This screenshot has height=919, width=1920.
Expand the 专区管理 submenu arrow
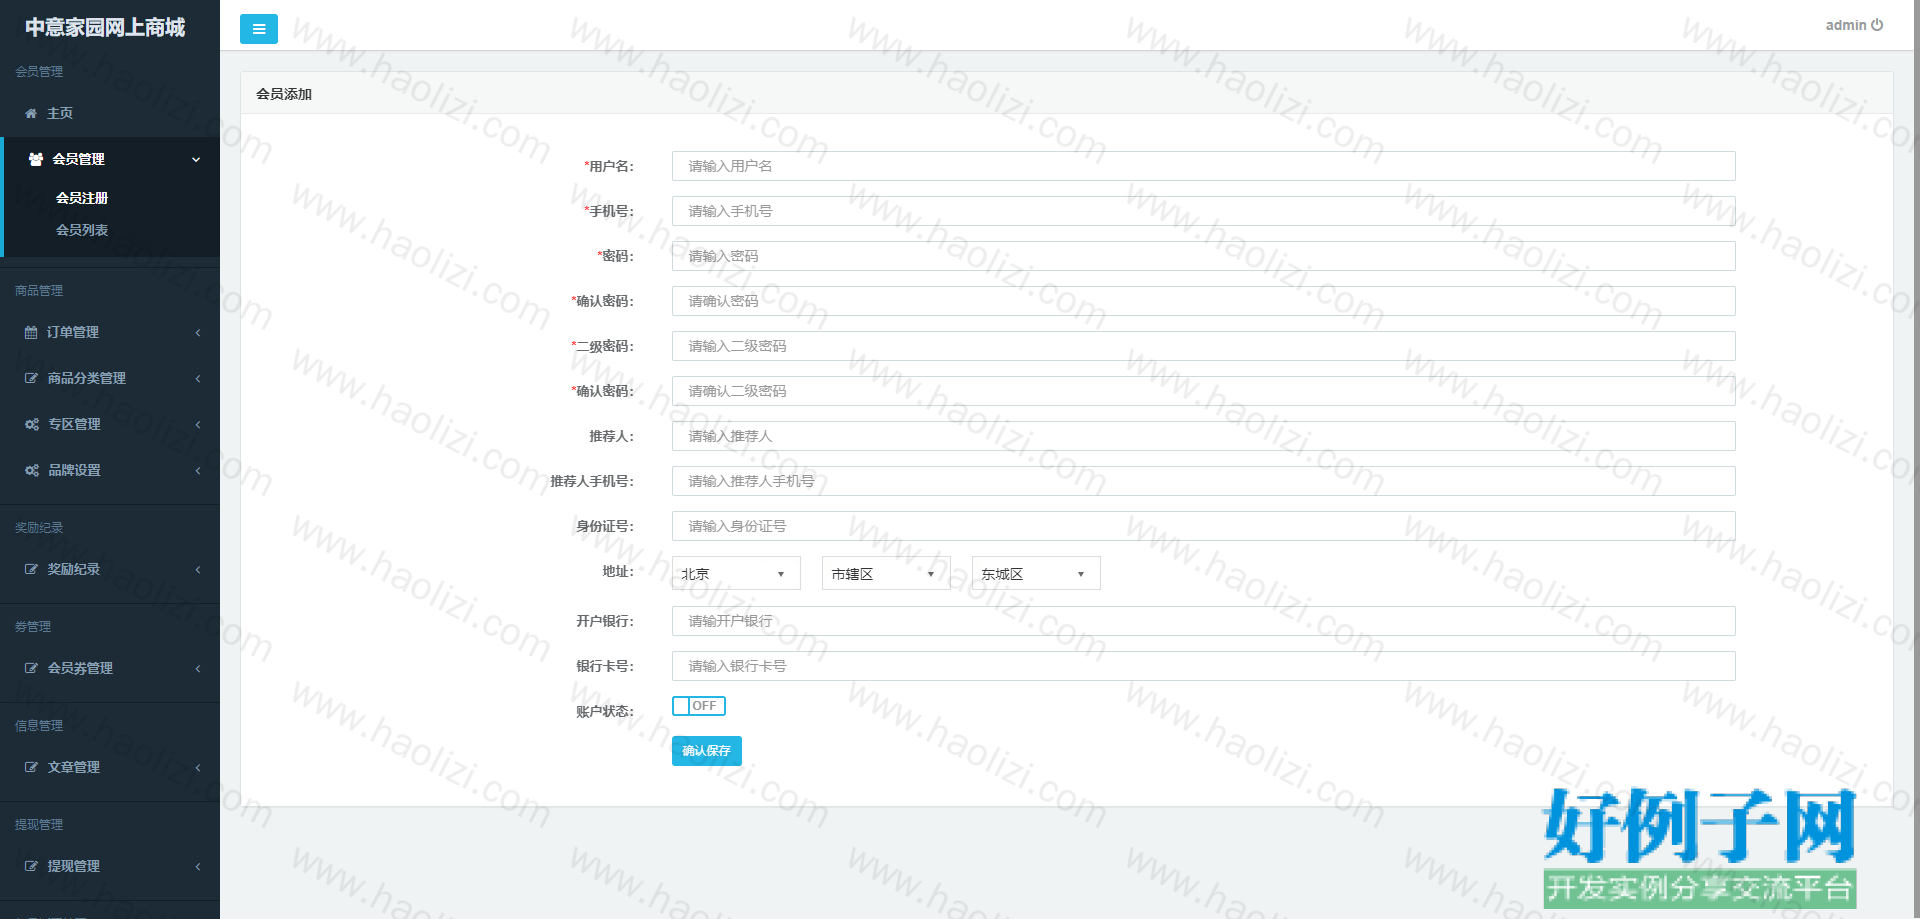click(198, 424)
